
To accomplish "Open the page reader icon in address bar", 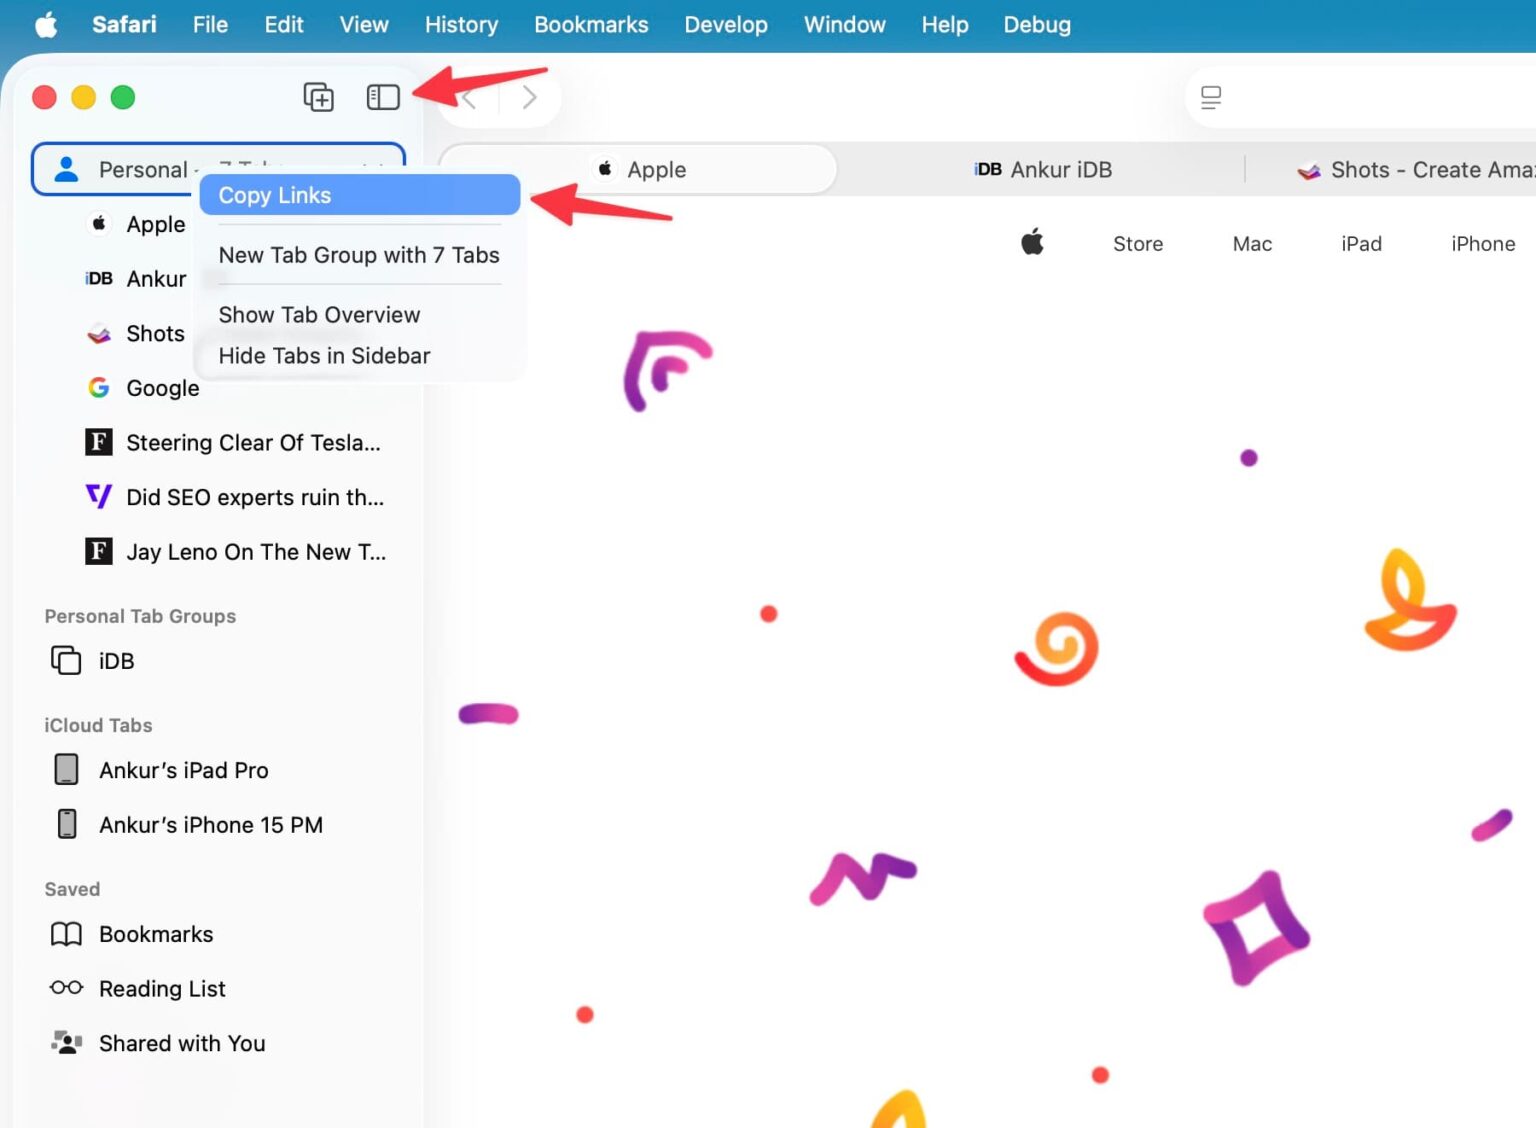I will pyautogui.click(x=1211, y=97).
